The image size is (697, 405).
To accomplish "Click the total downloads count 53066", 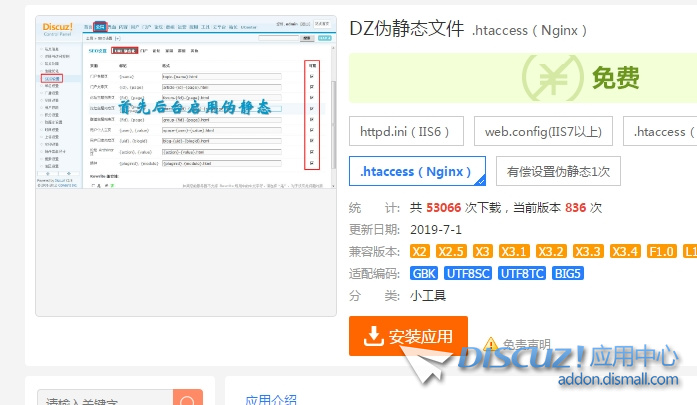I will coord(443,208).
